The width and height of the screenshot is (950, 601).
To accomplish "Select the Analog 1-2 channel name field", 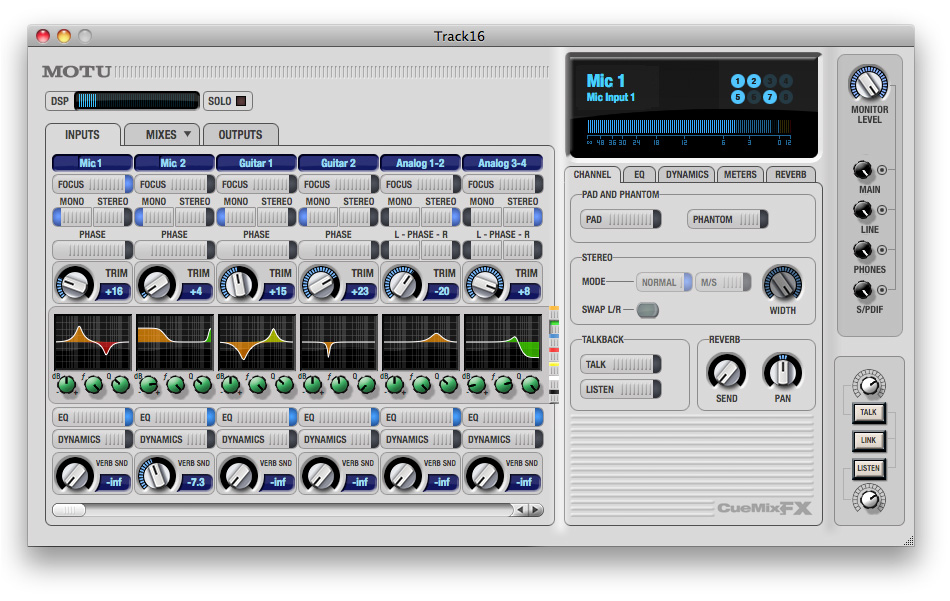I will [420, 163].
